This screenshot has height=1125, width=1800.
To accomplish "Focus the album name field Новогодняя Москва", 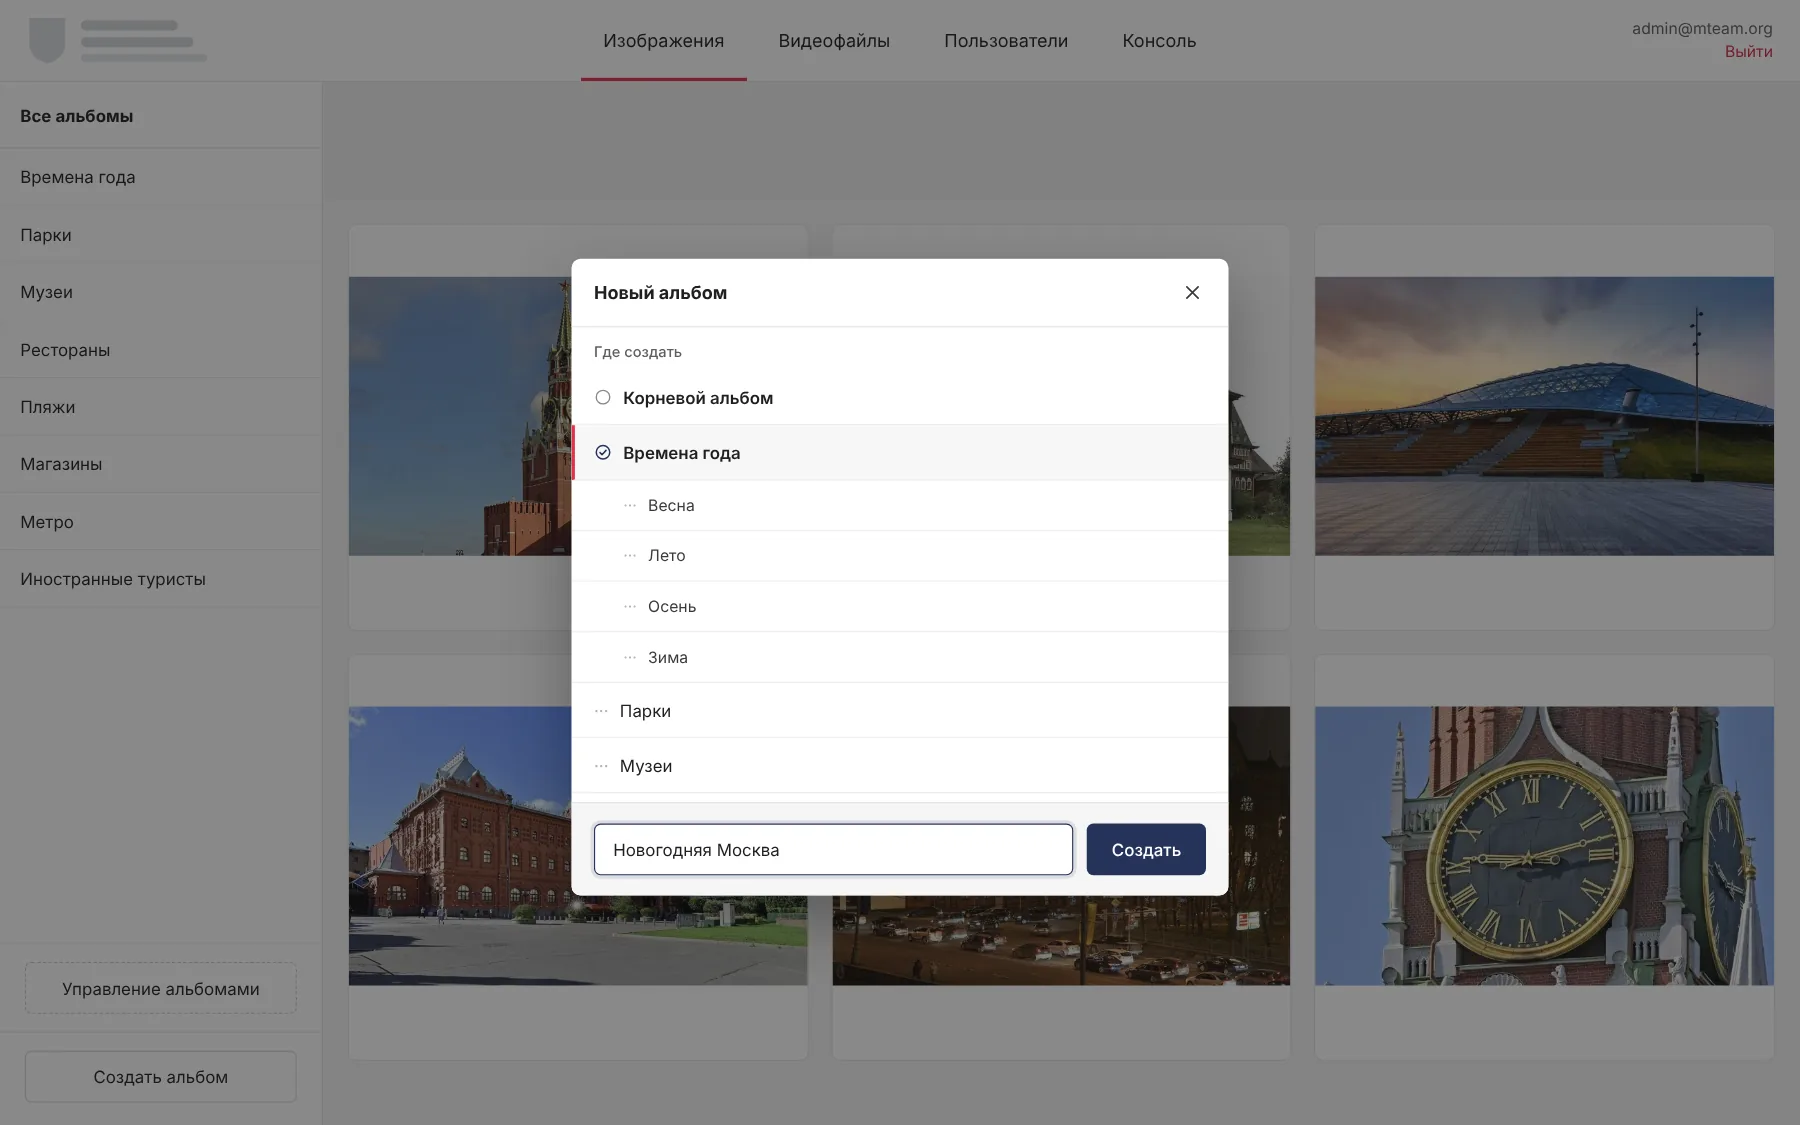I will pos(833,849).
